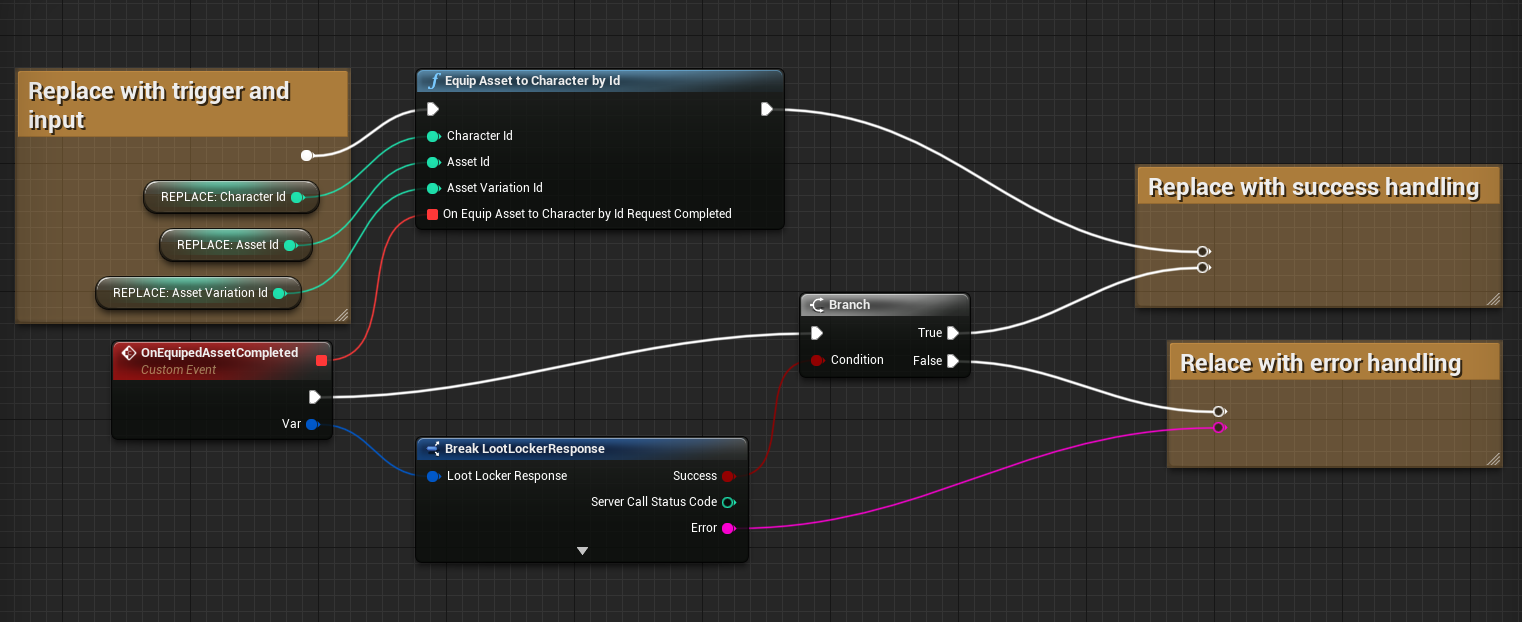Click the Server Call Status Code pin
The image size is (1522, 622).
click(728, 502)
